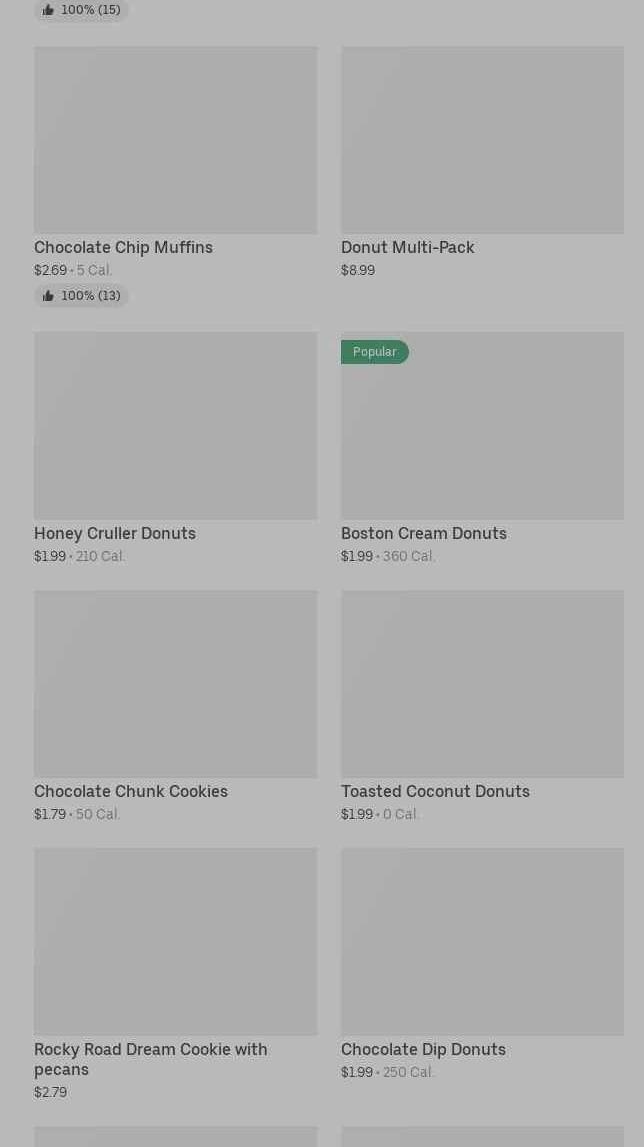Click Toasted Coconut Donuts title
The width and height of the screenshot is (644, 1147).
435,791
